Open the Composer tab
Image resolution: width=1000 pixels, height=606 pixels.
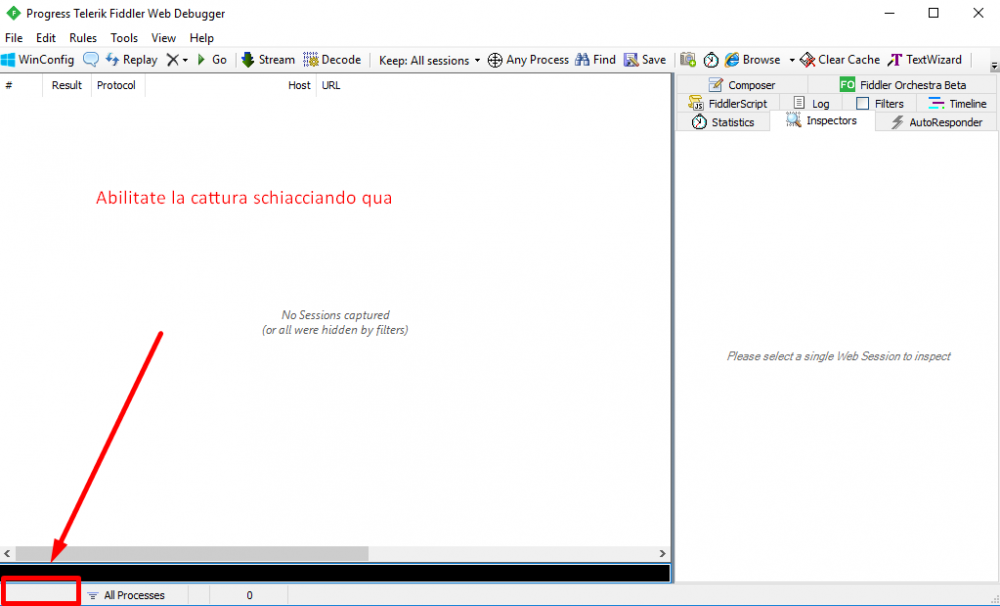click(x=741, y=85)
